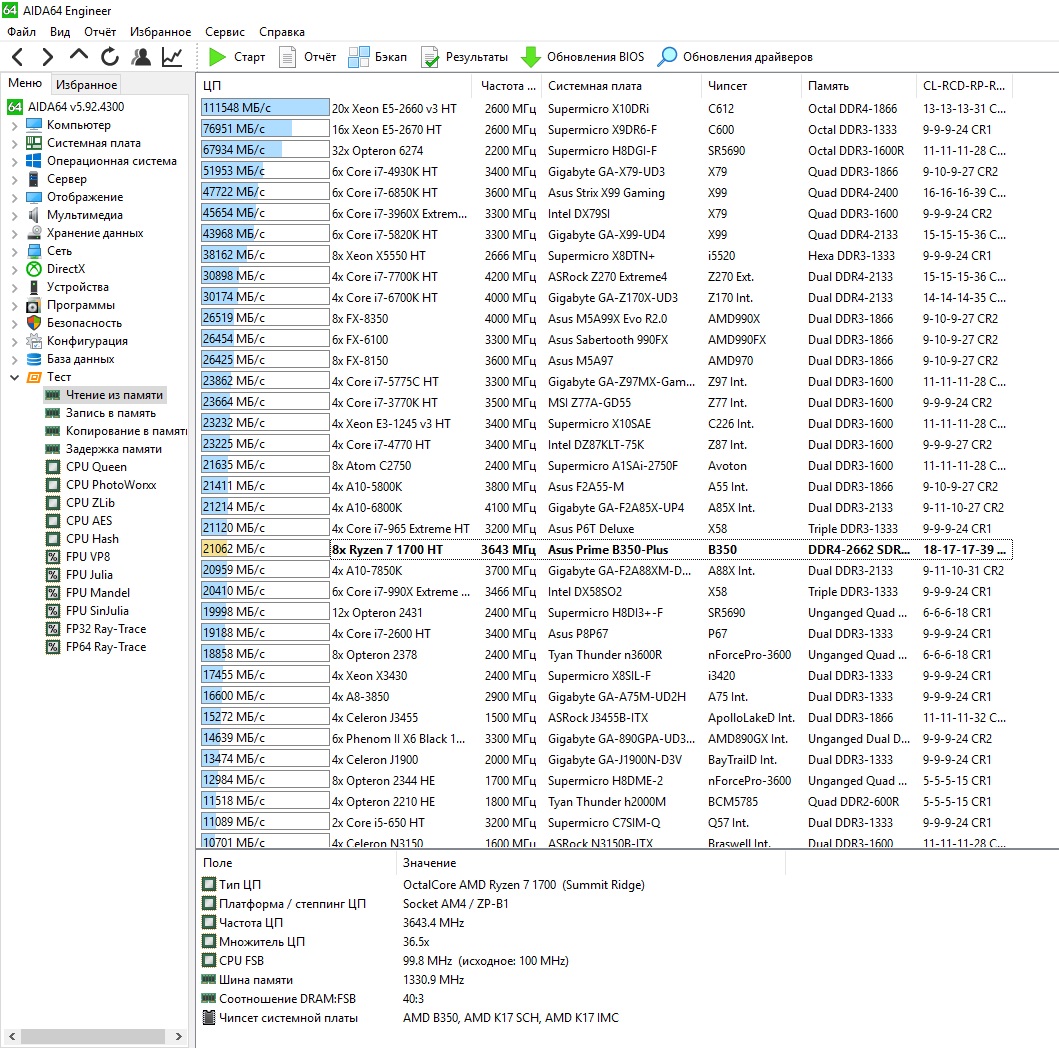Expand the Компьютер tree node
The height and width of the screenshot is (1048, 1059).
[x=14, y=125]
